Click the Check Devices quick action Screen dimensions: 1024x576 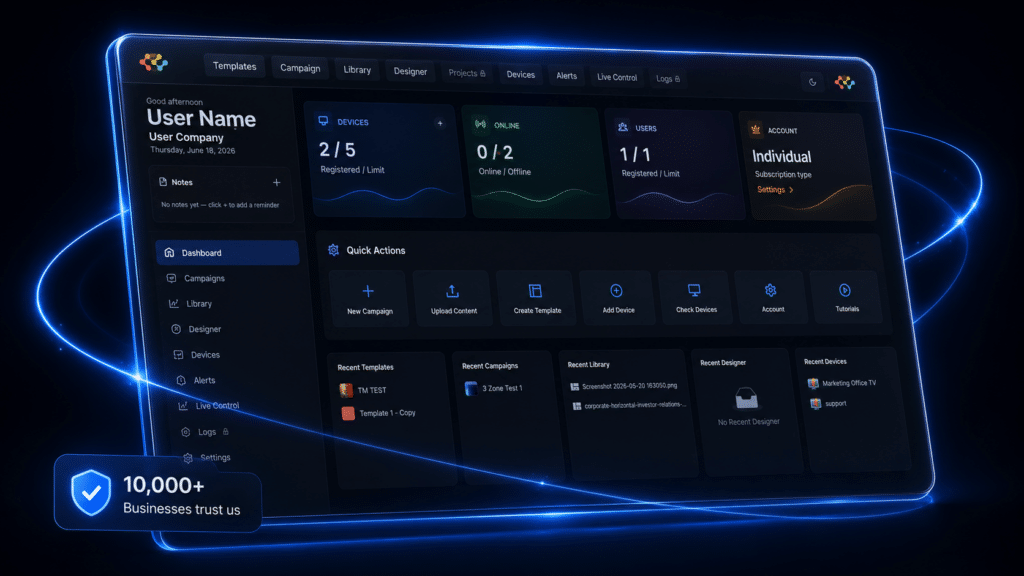[x=696, y=297]
